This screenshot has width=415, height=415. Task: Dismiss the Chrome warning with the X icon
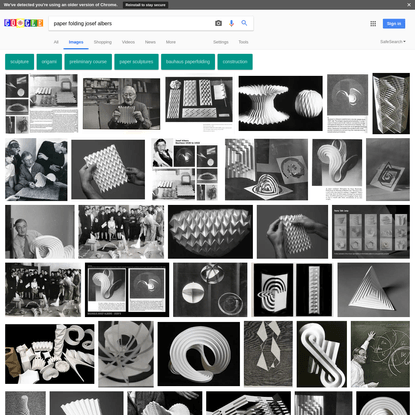[409, 5]
